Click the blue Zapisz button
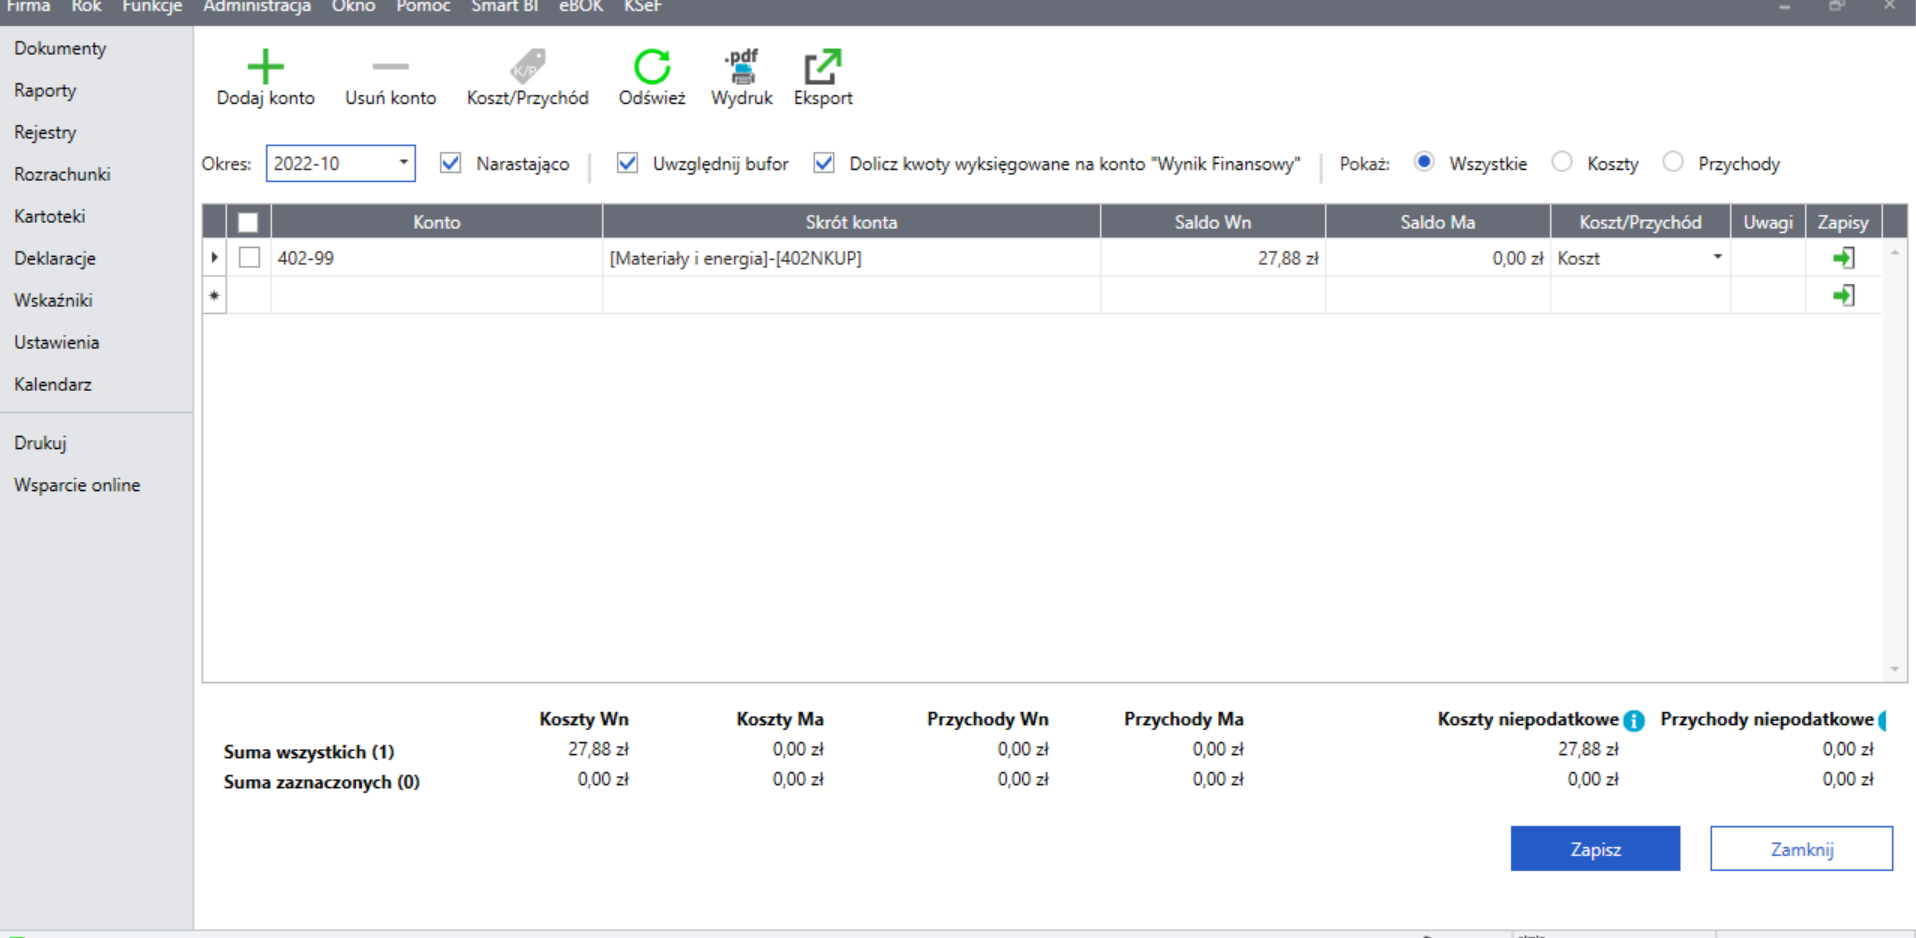 tap(1595, 849)
